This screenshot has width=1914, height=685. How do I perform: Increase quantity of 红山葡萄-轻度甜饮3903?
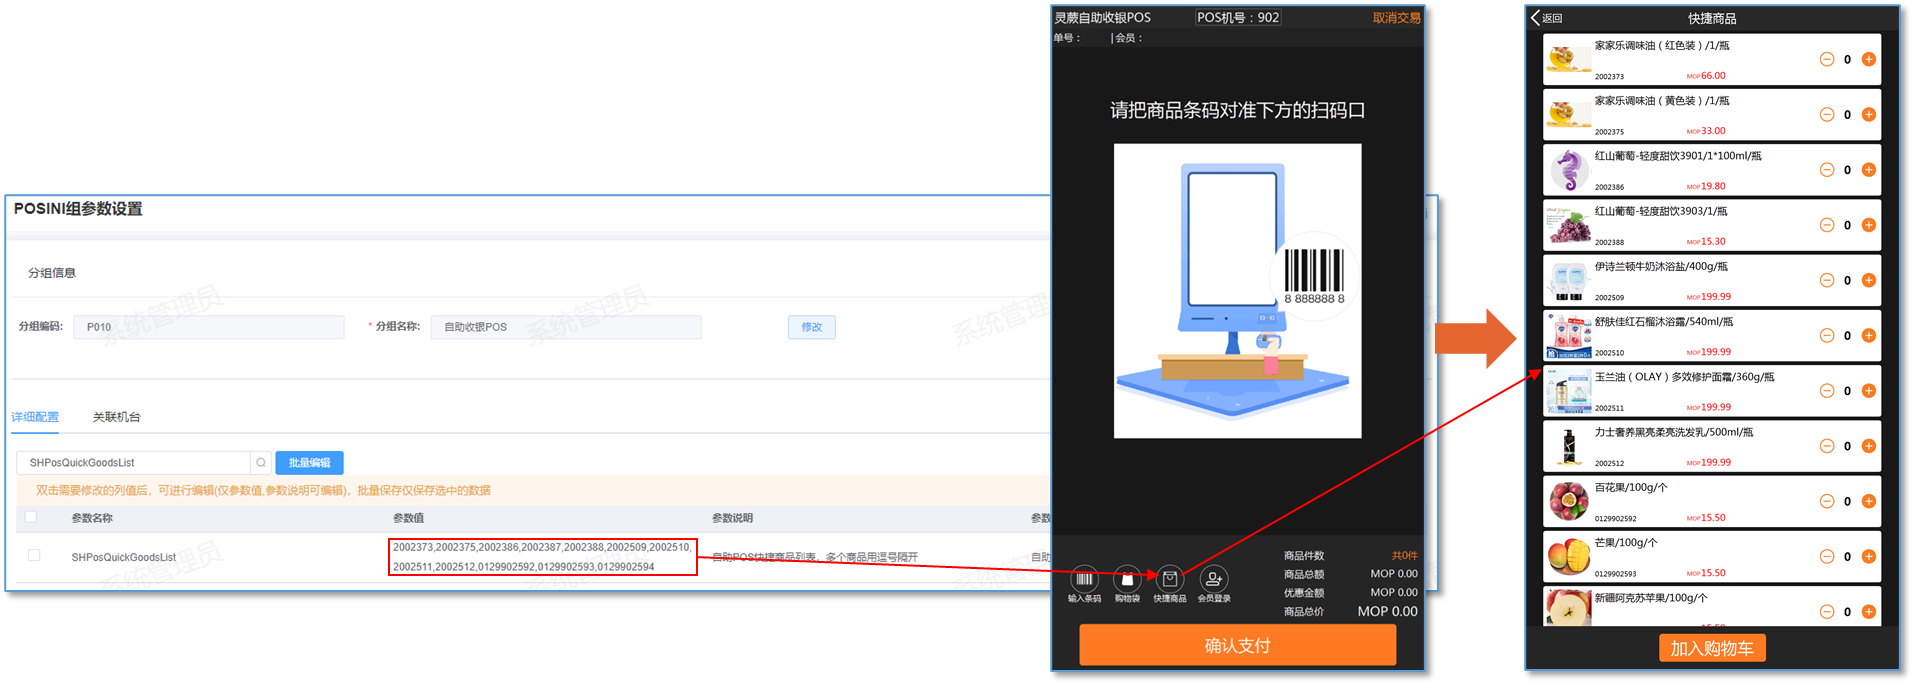(x=1868, y=225)
